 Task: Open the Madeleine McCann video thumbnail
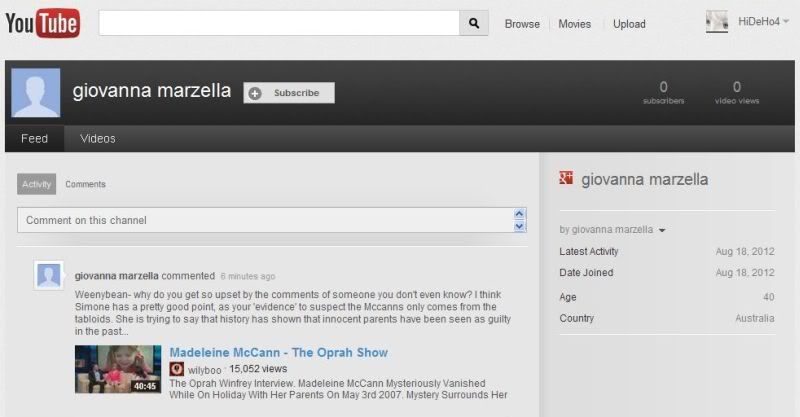[x=118, y=369]
